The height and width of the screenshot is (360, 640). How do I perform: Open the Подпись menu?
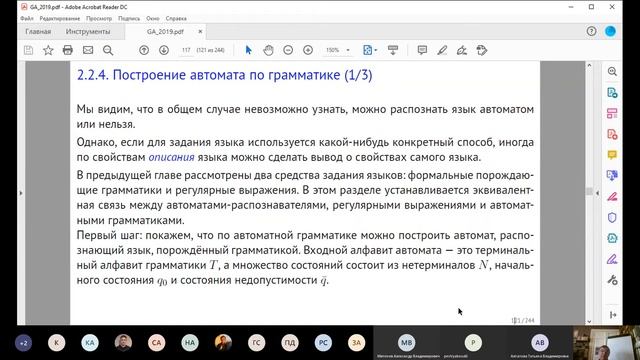pyautogui.click(x=129, y=18)
